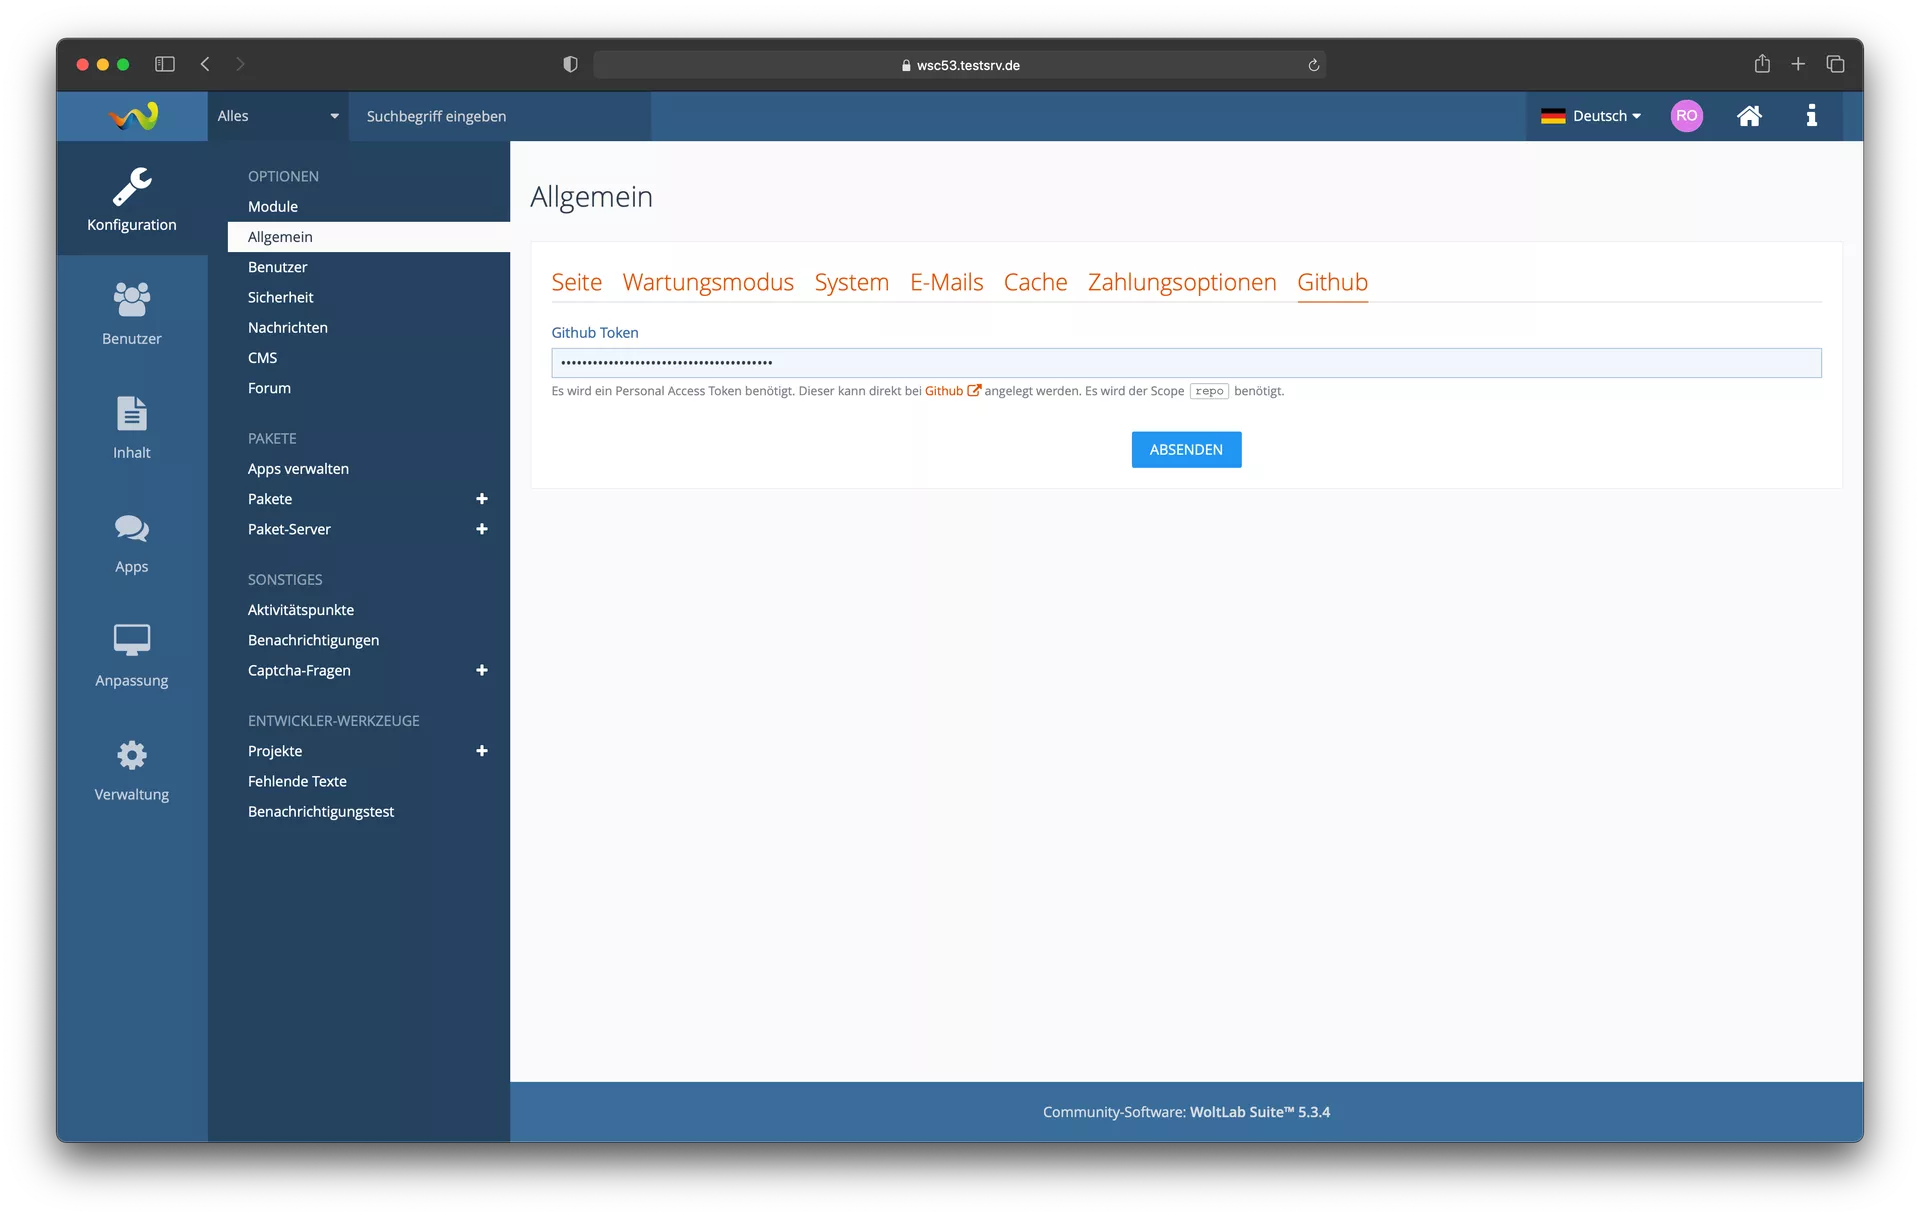Open the Github link in help text
Image resolution: width=1920 pixels, height=1217 pixels.
tap(944, 391)
